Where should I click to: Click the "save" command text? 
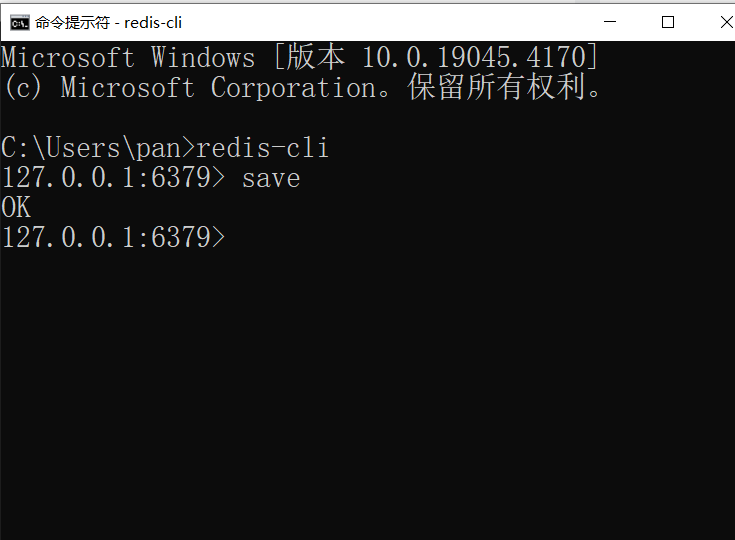coord(270,178)
